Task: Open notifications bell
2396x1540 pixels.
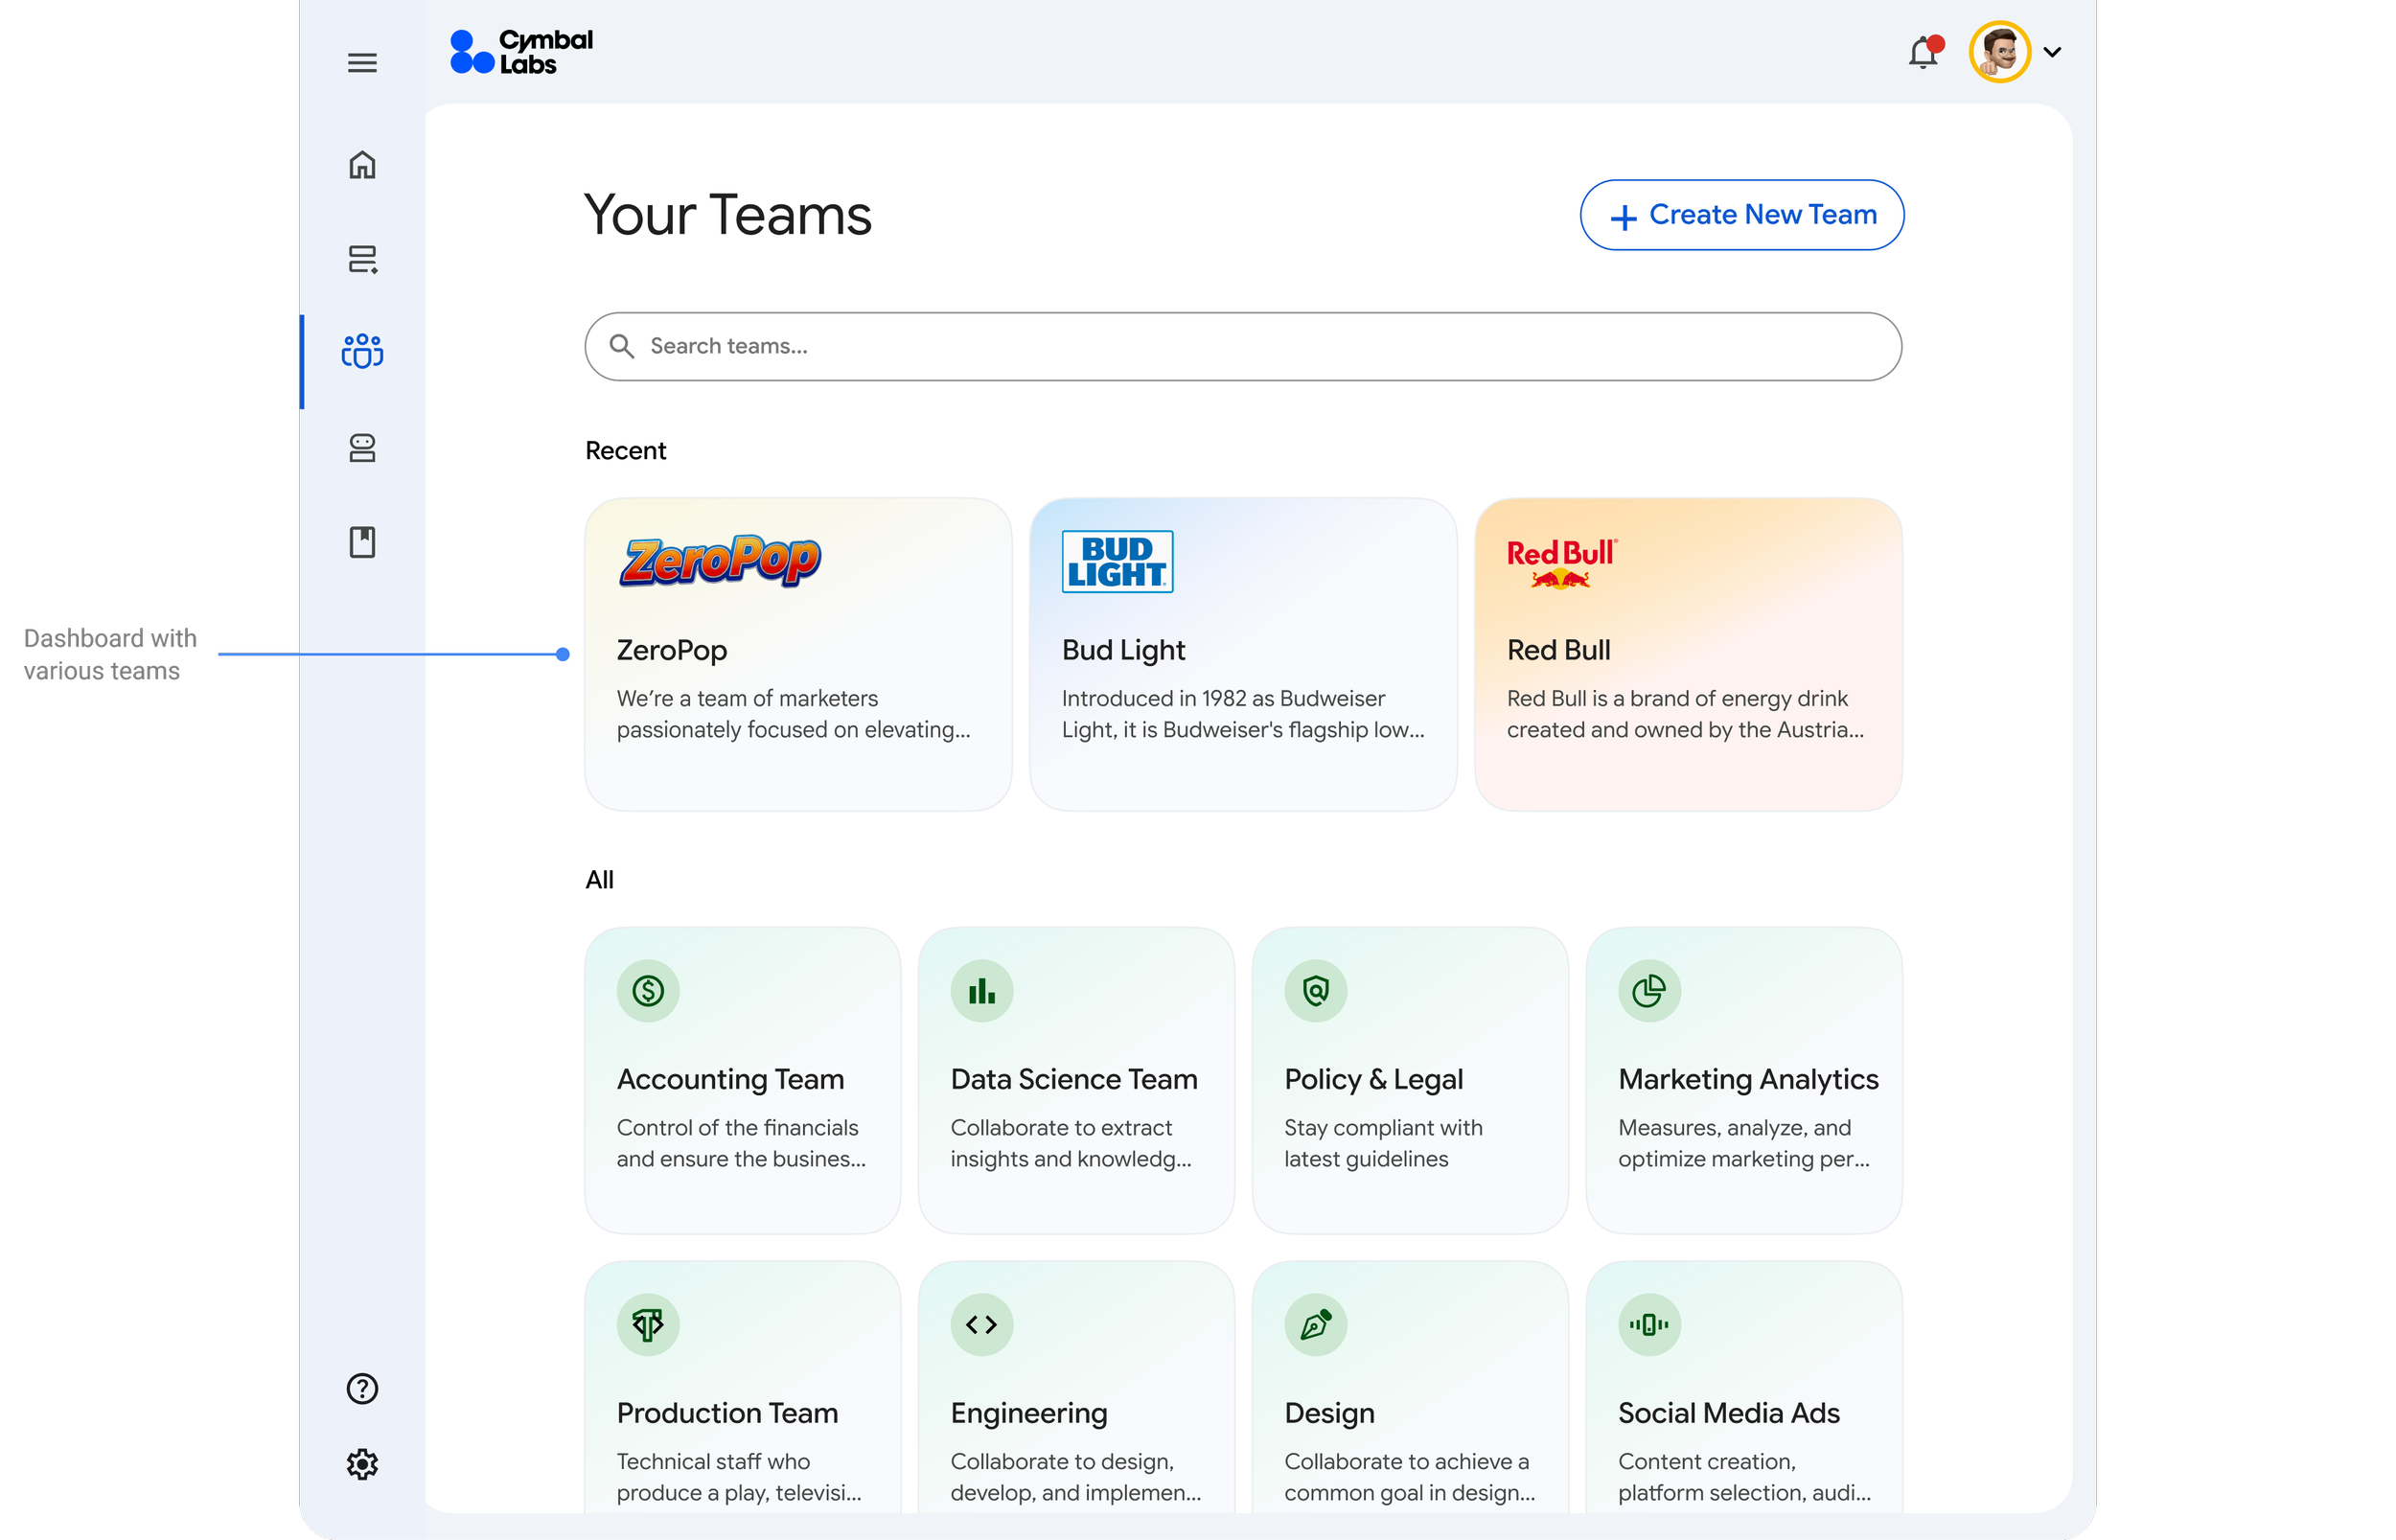Action: (x=1924, y=52)
